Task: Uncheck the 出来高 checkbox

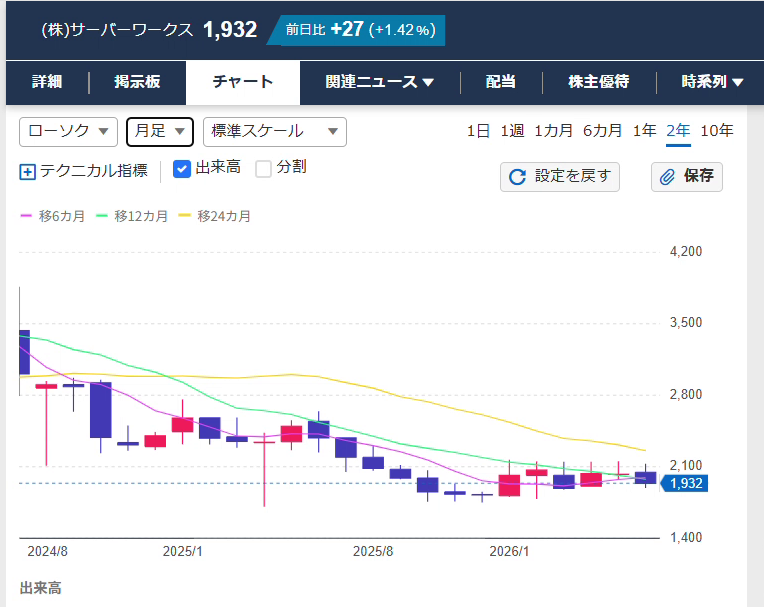Action: point(182,169)
